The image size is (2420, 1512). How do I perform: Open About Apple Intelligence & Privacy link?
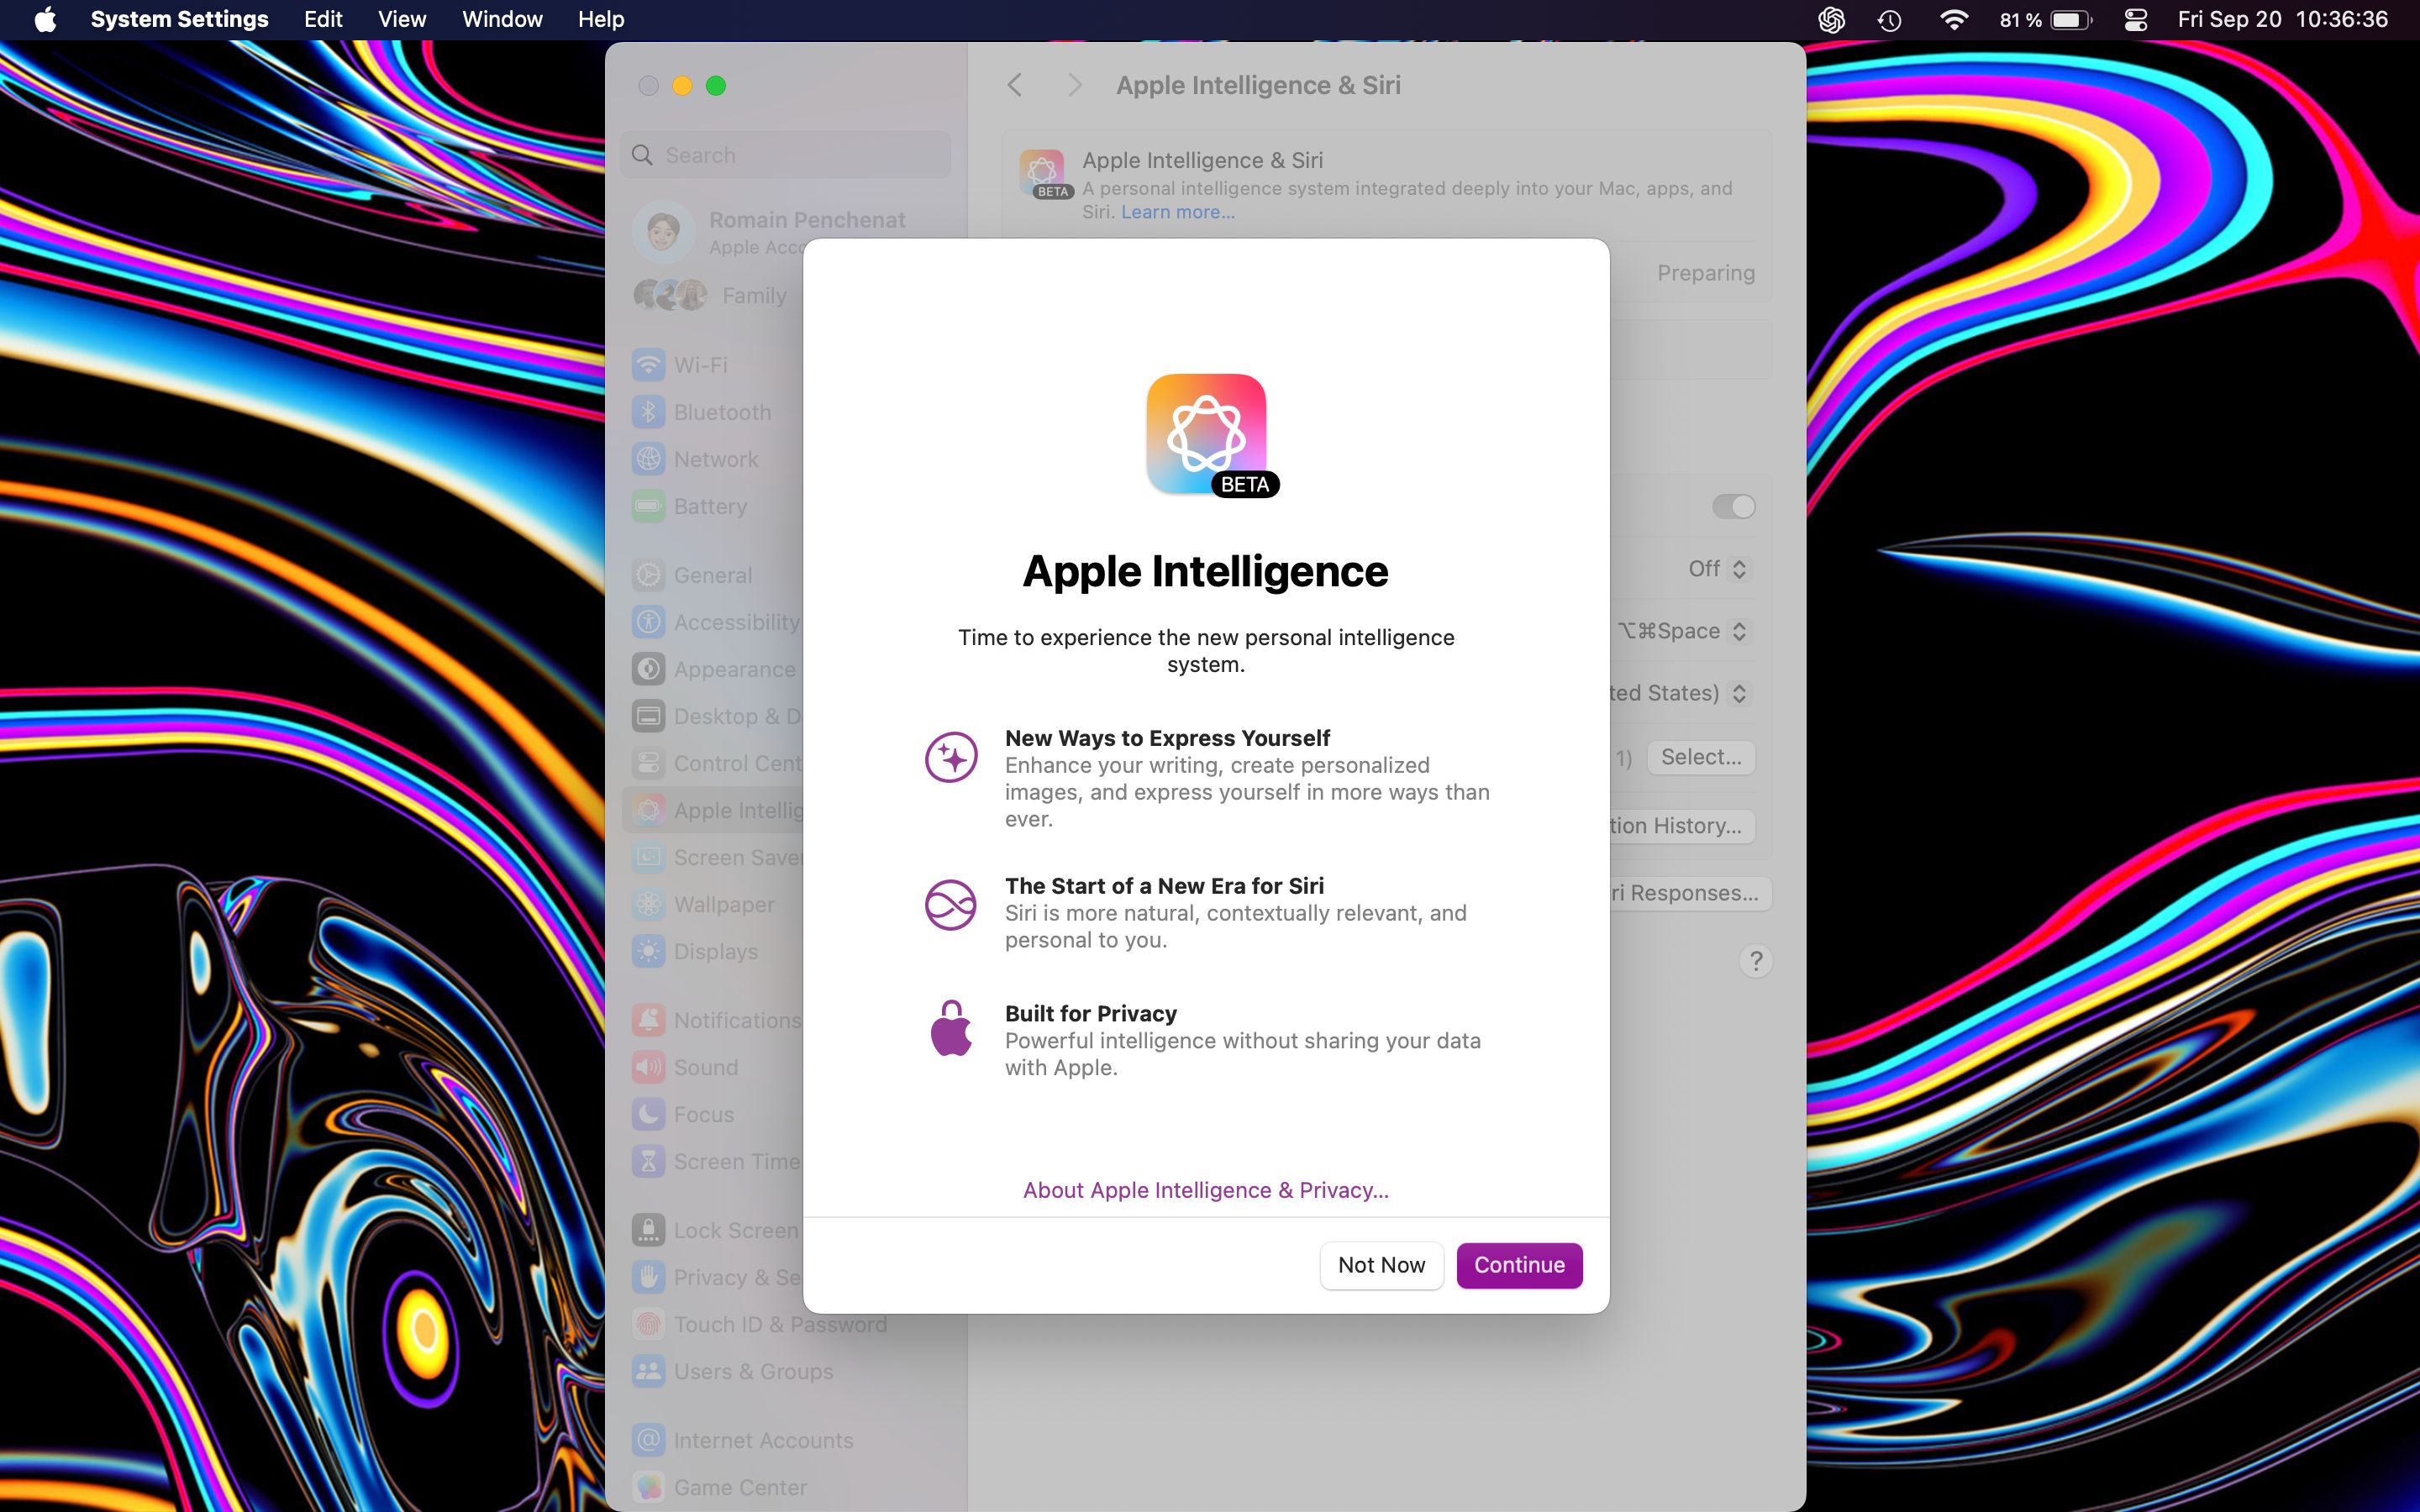pyautogui.click(x=1205, y=1190)
